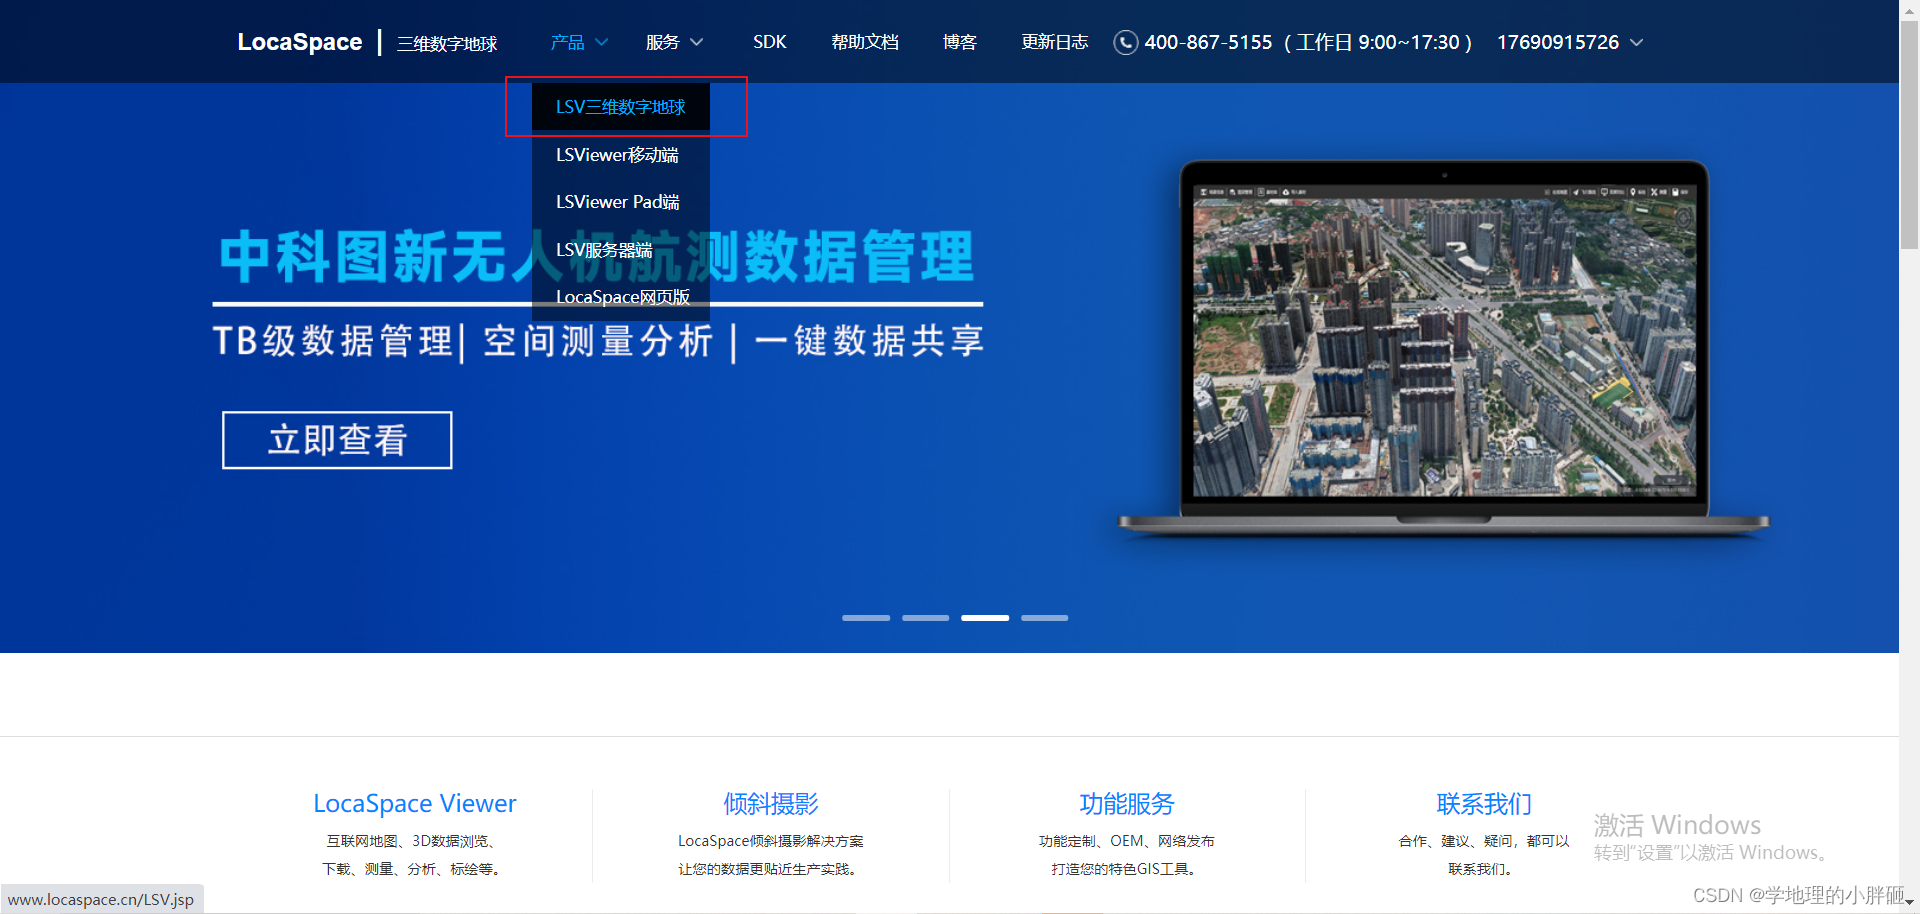Open the 帮助文档 page
Image resolution: width=1920 pixels, height=914 pixels.
865,42
